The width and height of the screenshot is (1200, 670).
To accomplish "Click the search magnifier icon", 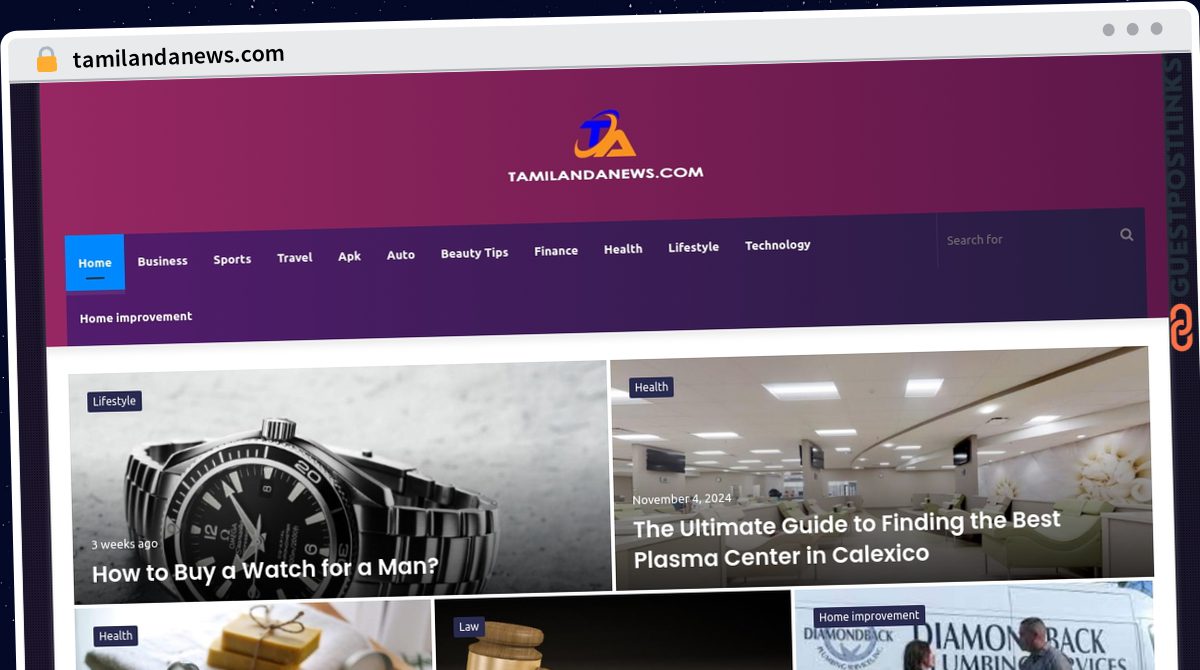I will (x=1127, y=235).
